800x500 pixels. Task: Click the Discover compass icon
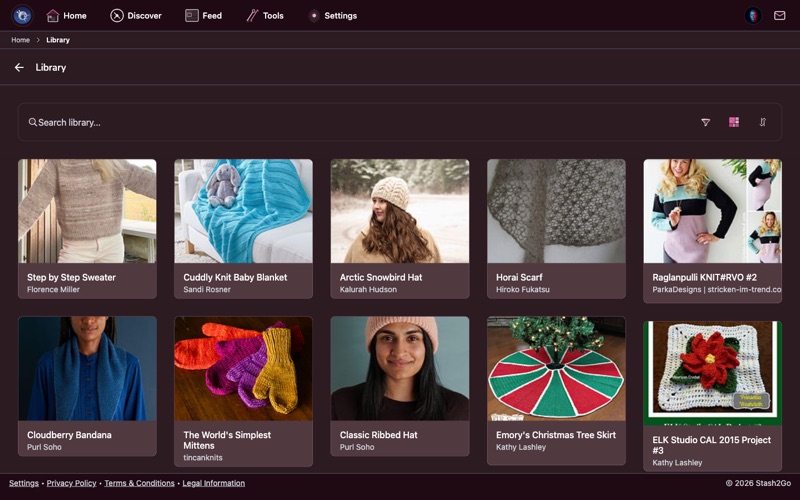pos(117,16)
